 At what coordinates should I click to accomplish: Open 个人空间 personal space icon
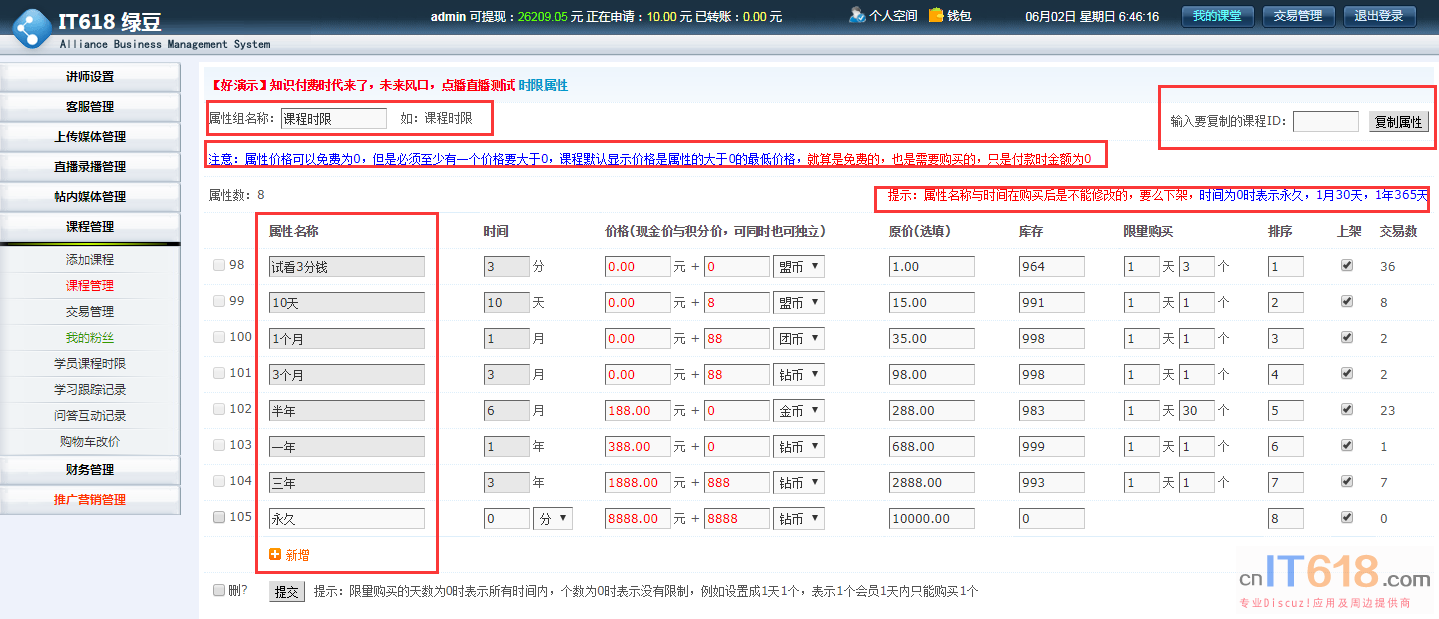(857, 15)
